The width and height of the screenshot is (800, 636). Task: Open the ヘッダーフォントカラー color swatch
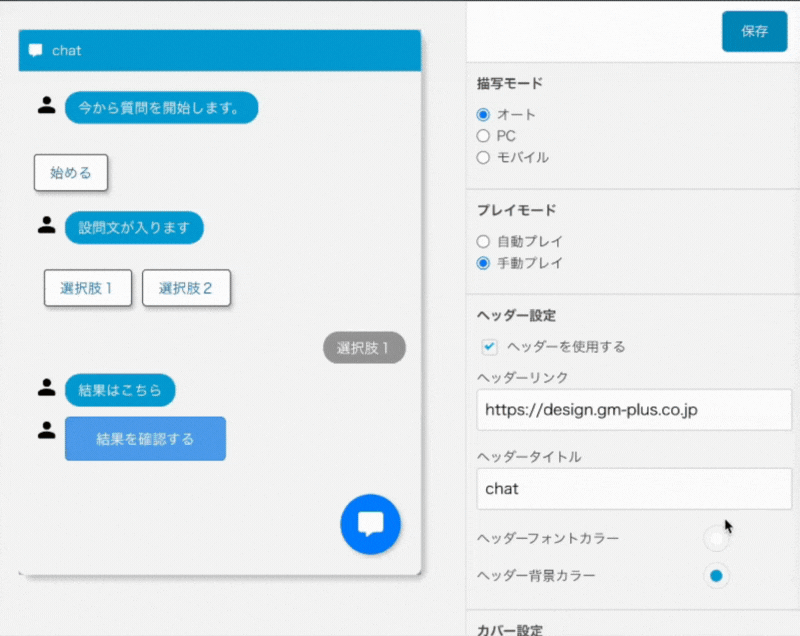[716, 539]
